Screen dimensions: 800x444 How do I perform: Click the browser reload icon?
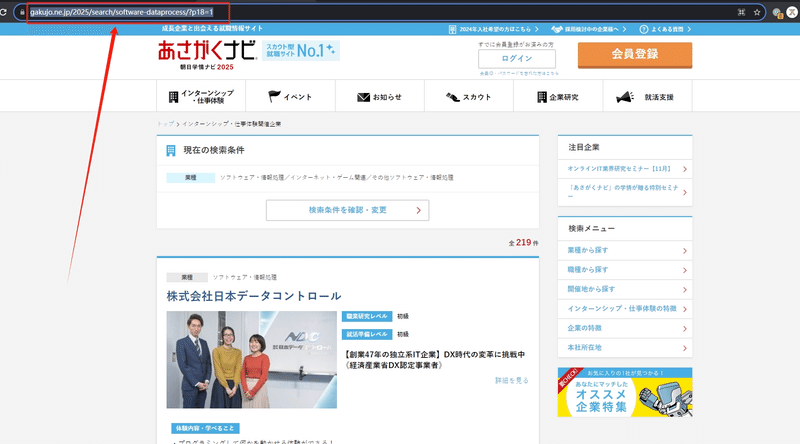(3, 12)
